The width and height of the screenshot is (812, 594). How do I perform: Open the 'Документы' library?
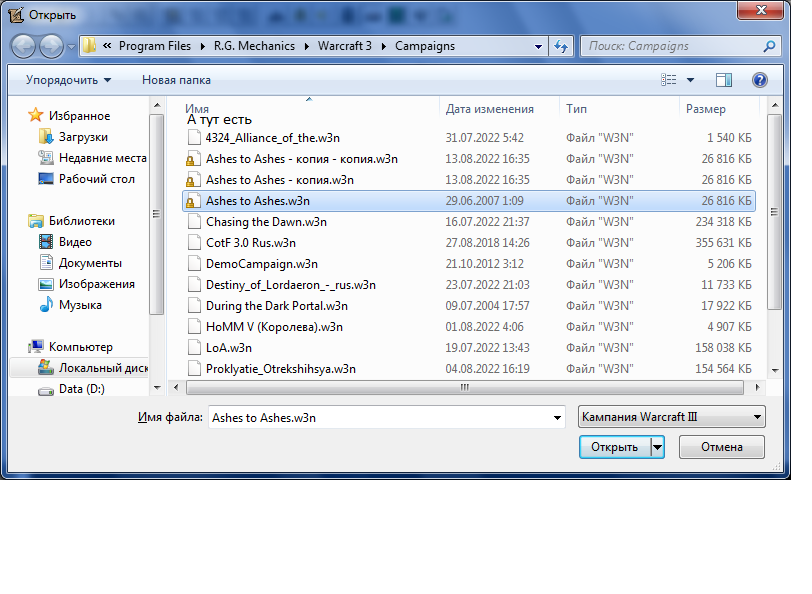pyautogui.click(x=90, y=263)
